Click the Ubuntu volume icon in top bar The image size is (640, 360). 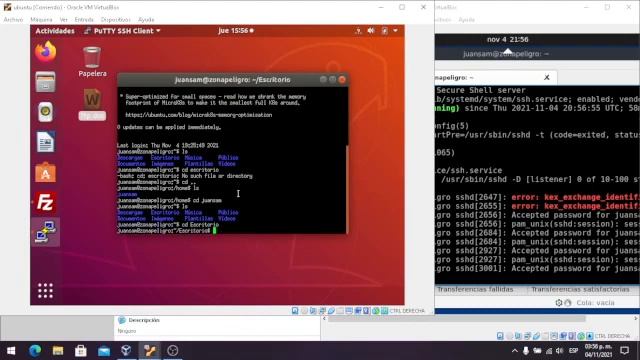[x=371, y=31]
